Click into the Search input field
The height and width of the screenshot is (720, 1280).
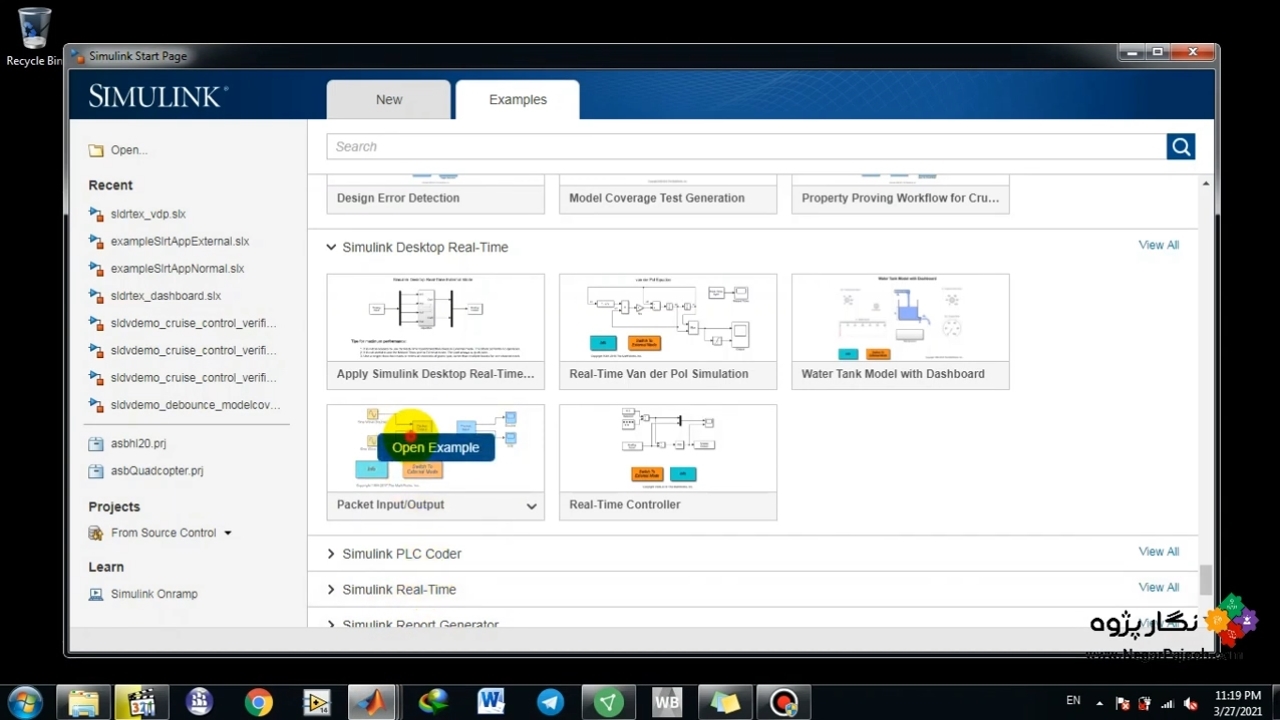click(745, 147)
